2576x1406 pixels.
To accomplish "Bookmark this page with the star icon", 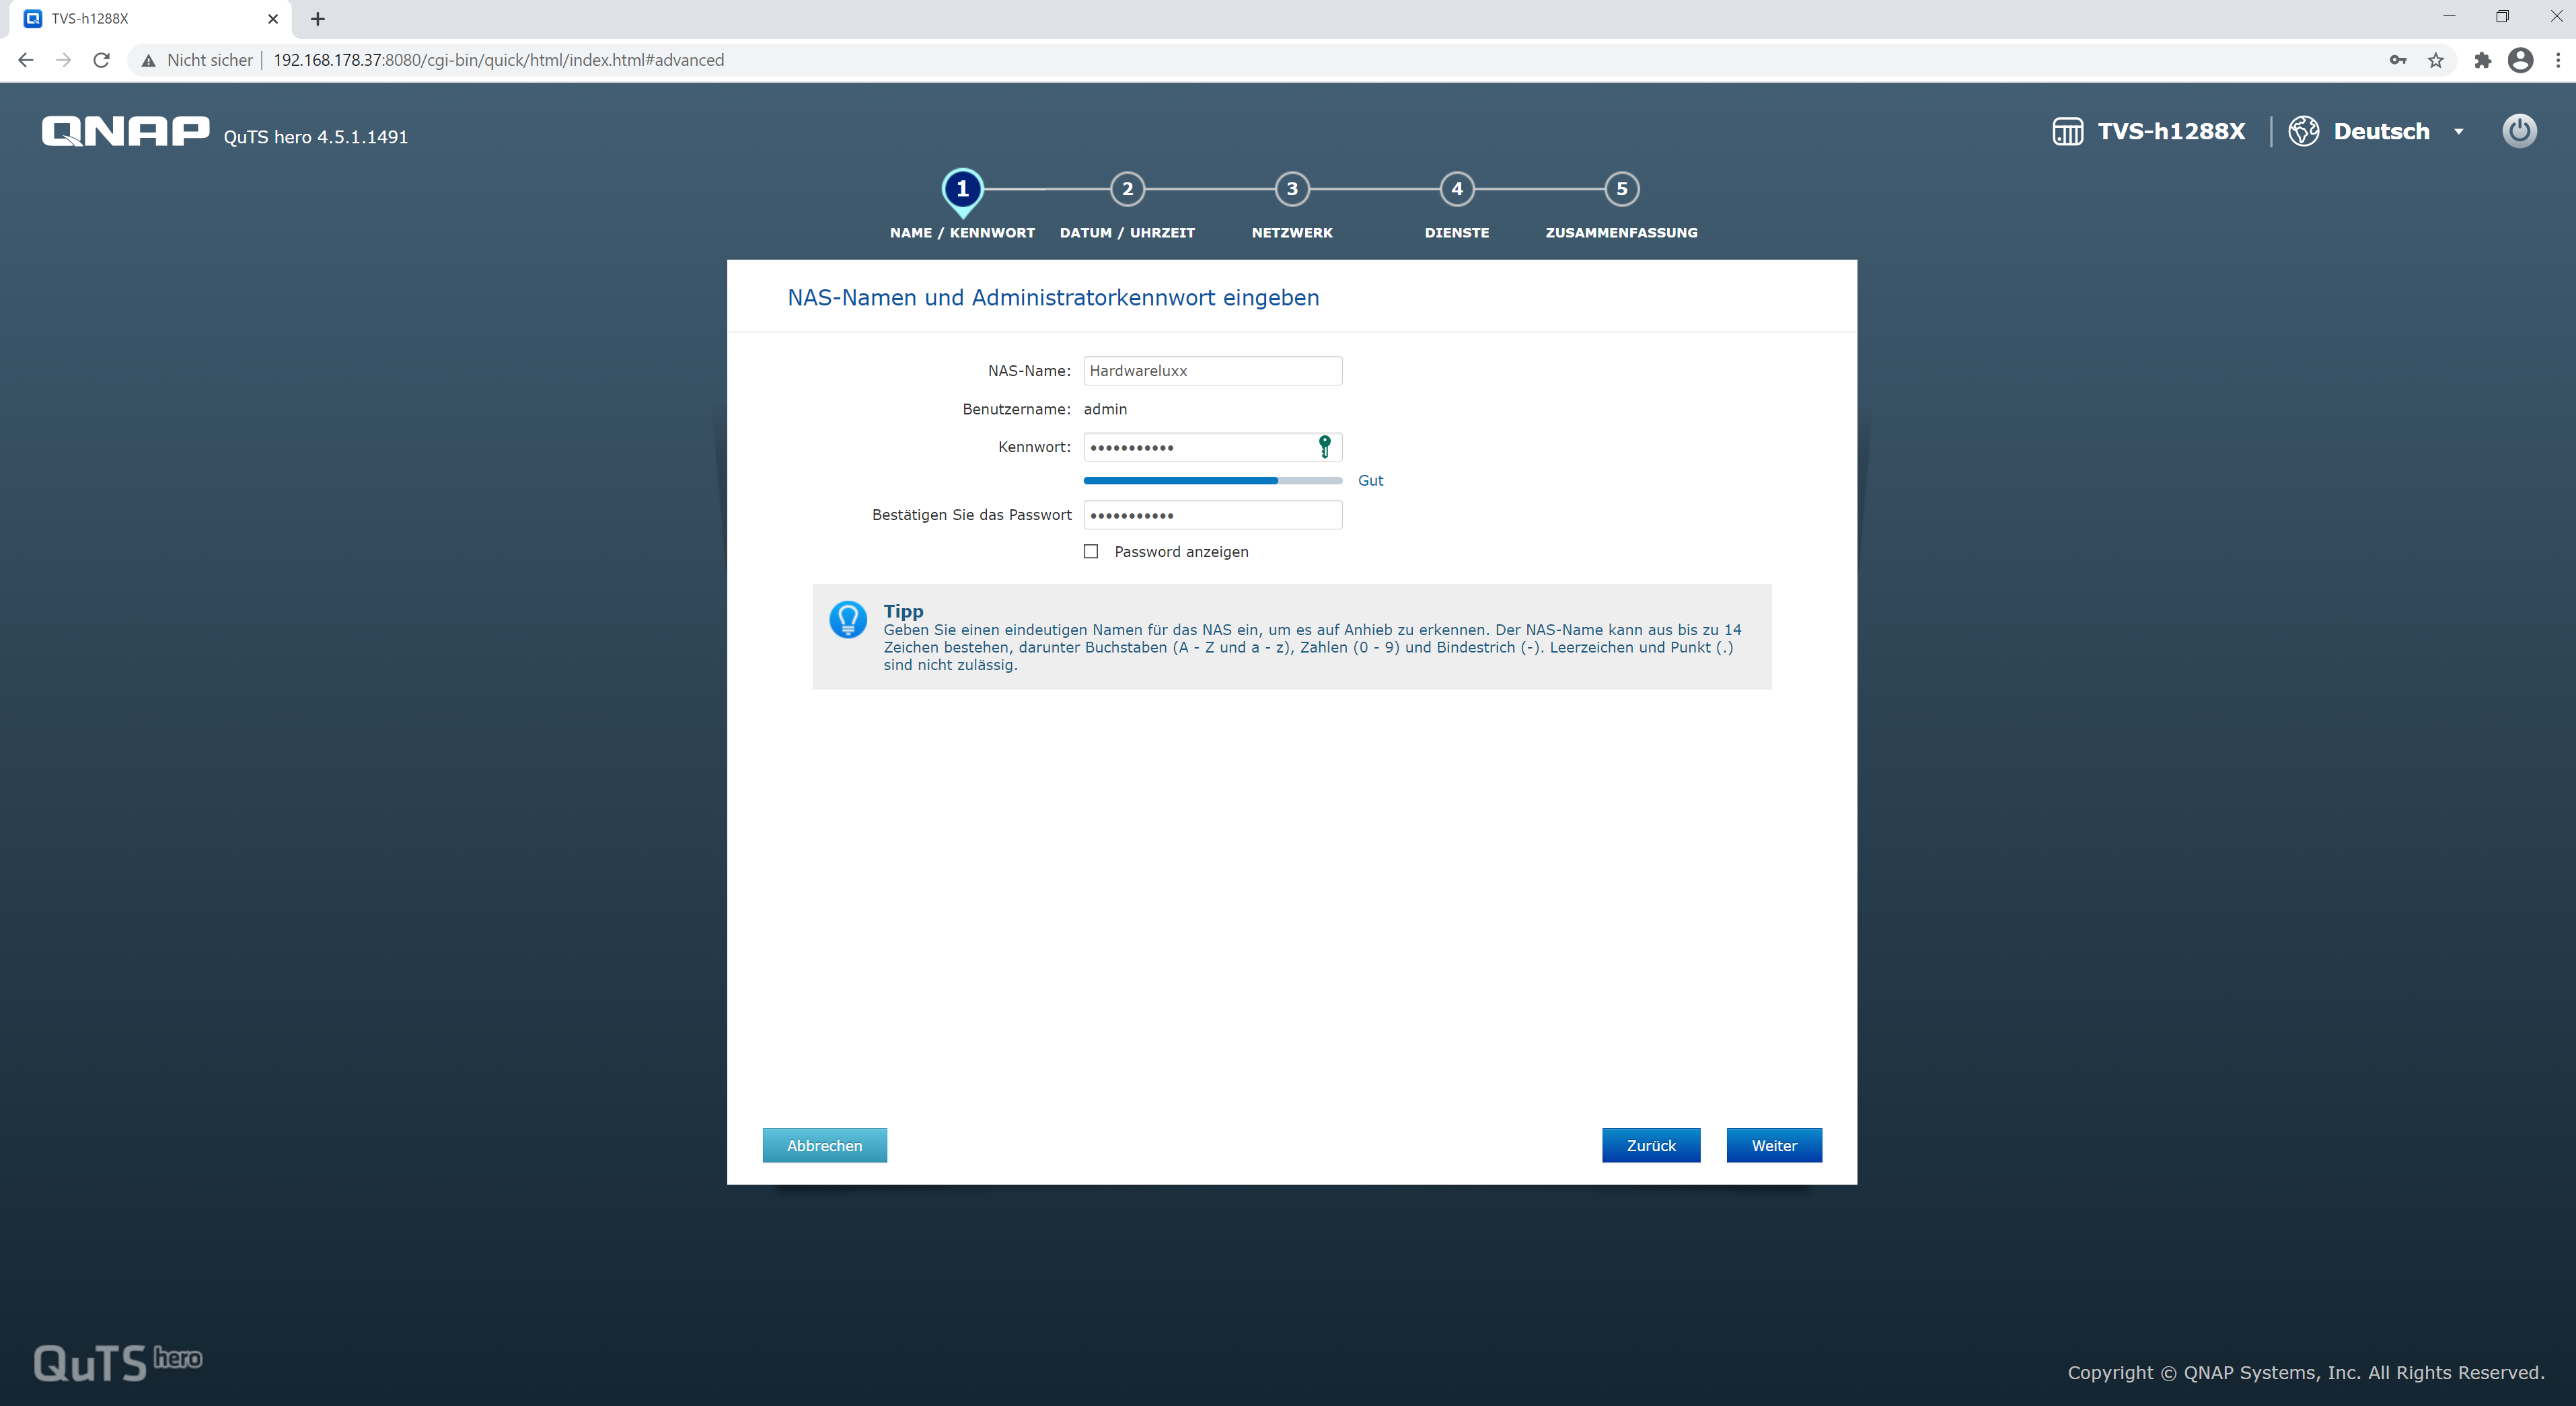I will (2435, 60).
